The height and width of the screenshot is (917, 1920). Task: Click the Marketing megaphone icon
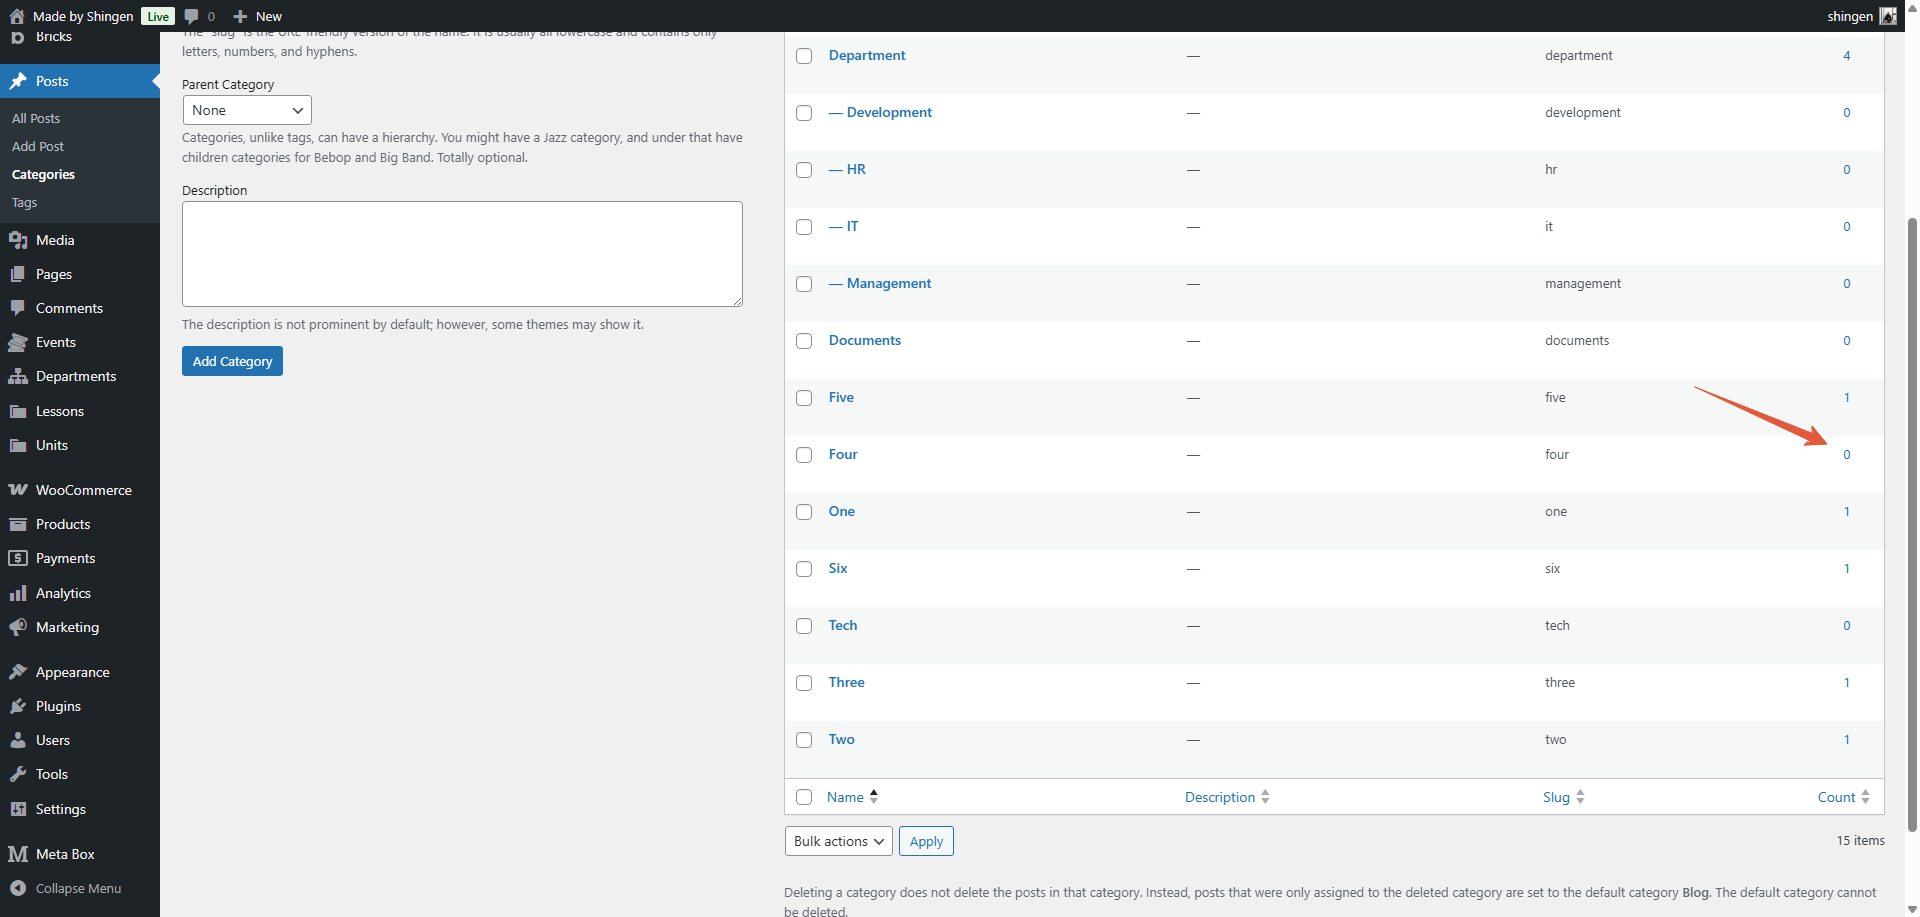point(18,627)
